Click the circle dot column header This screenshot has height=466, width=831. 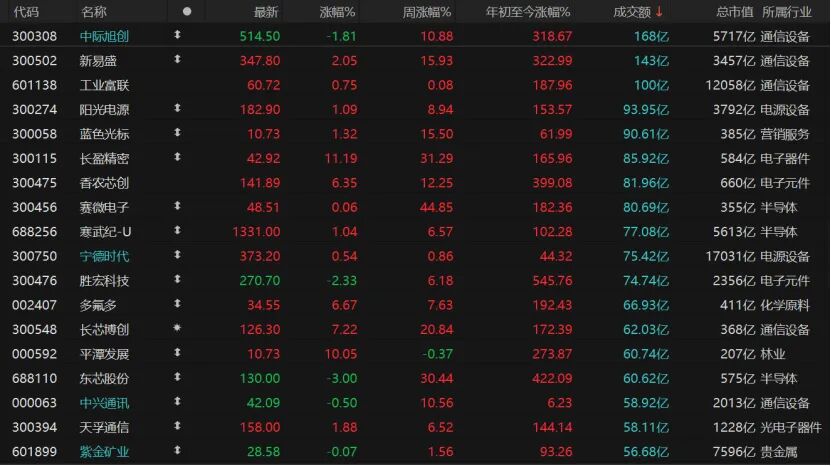(x=186, y=12)
